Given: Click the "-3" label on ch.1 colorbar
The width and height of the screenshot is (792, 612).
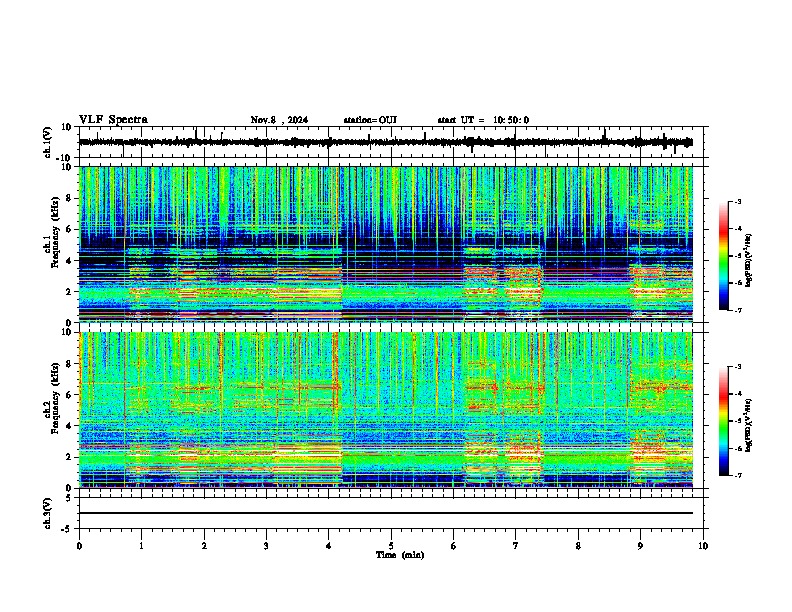Looking at the screenshot, I should 737,201.
